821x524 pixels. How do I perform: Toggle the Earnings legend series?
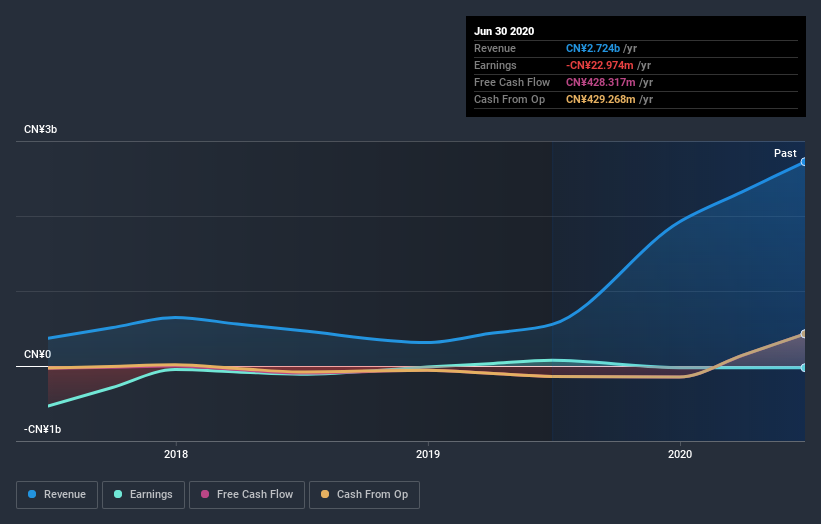[x=143, y=495]
